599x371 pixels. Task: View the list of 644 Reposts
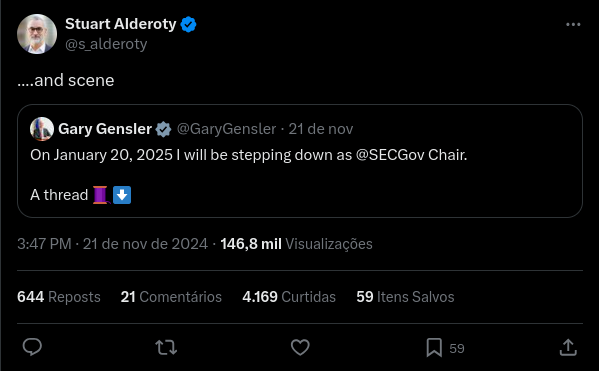59,297
